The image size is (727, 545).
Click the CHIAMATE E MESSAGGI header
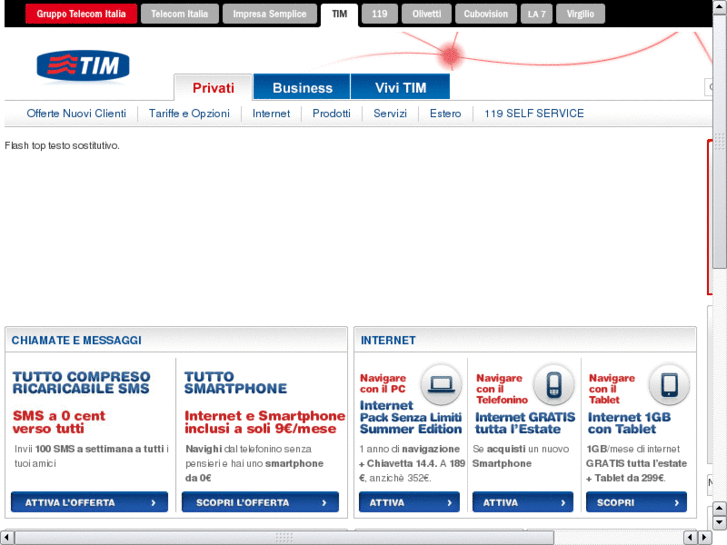click(77, 340)
